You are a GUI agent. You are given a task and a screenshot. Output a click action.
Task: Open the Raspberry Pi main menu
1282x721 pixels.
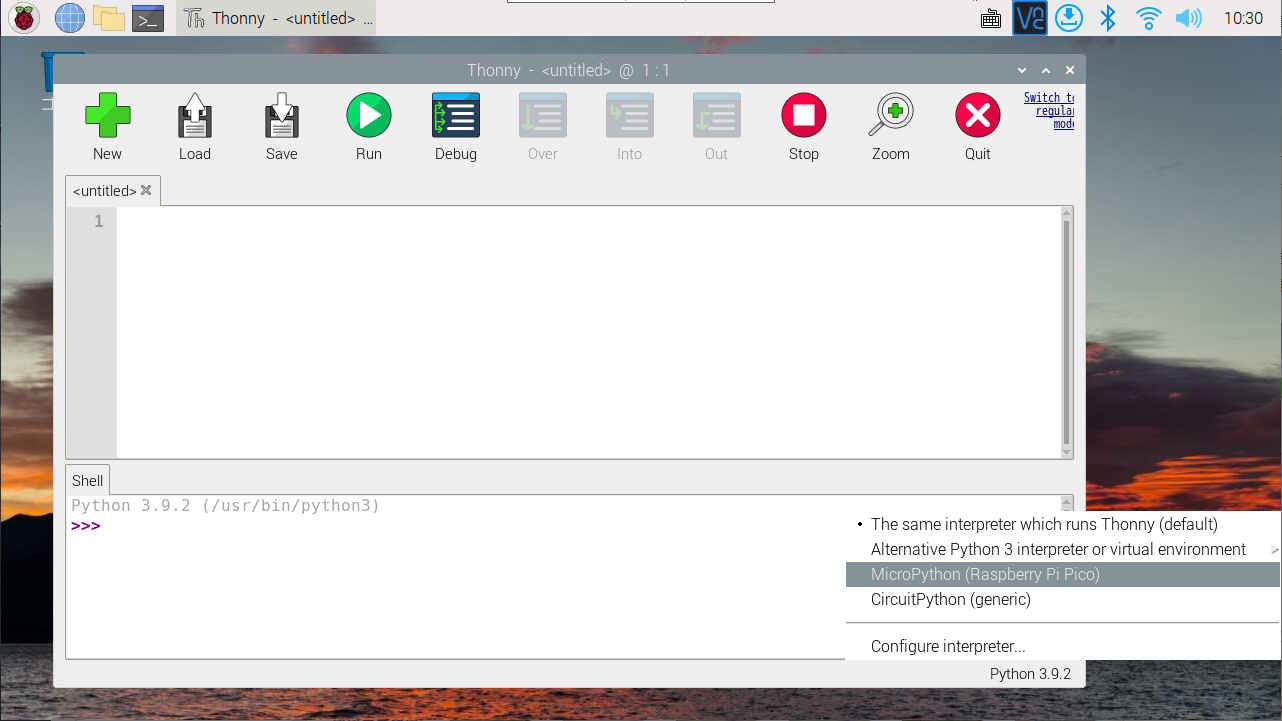pyautogui.click(x=24, y=18)
